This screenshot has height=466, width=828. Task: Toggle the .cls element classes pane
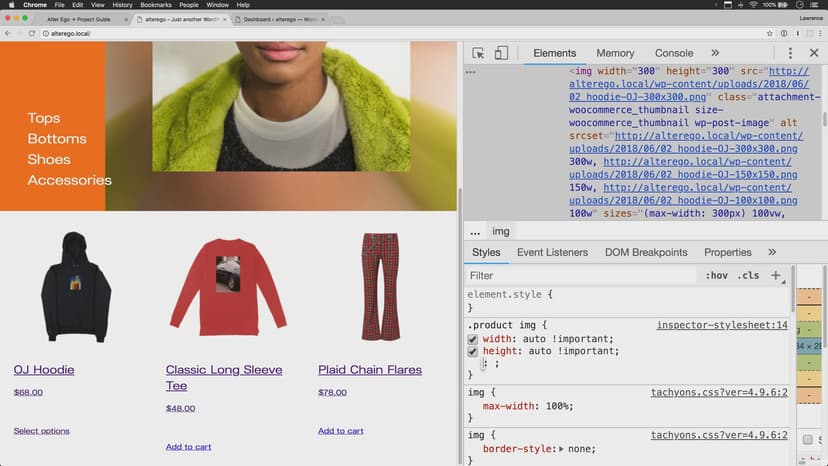pos(747,276)
